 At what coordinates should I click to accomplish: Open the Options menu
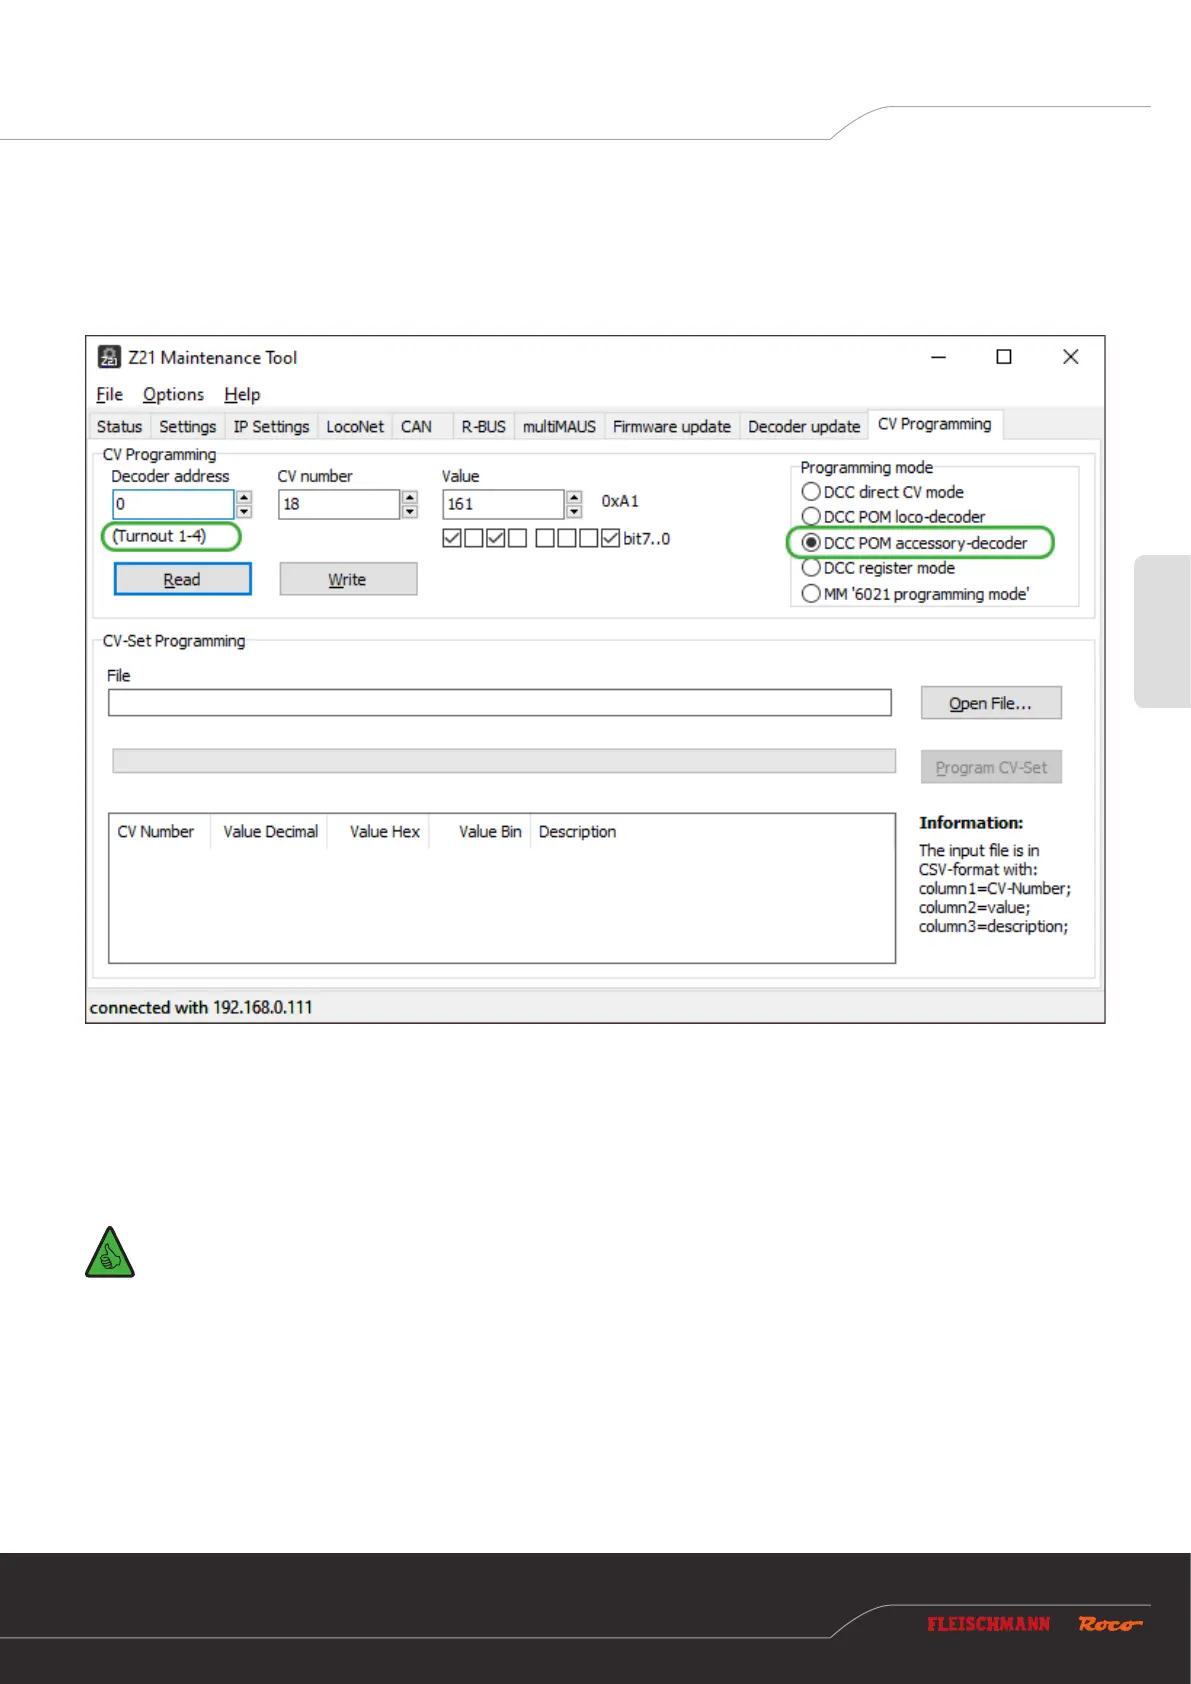[173, 394]
